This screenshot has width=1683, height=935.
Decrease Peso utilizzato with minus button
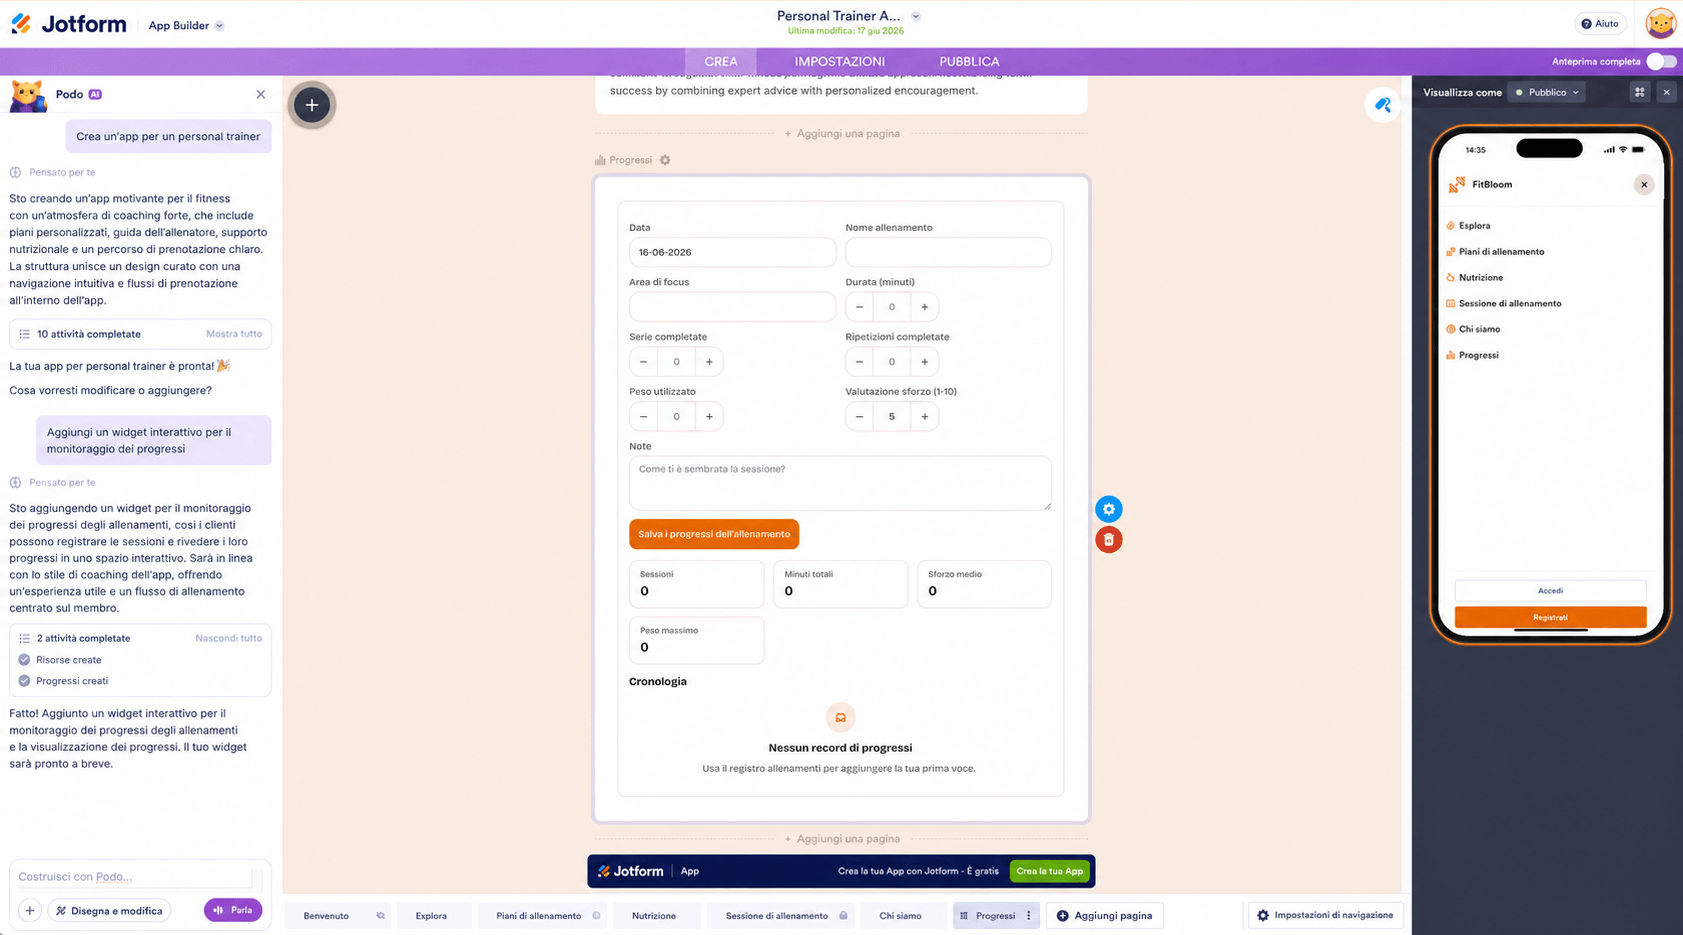[643, 417]
